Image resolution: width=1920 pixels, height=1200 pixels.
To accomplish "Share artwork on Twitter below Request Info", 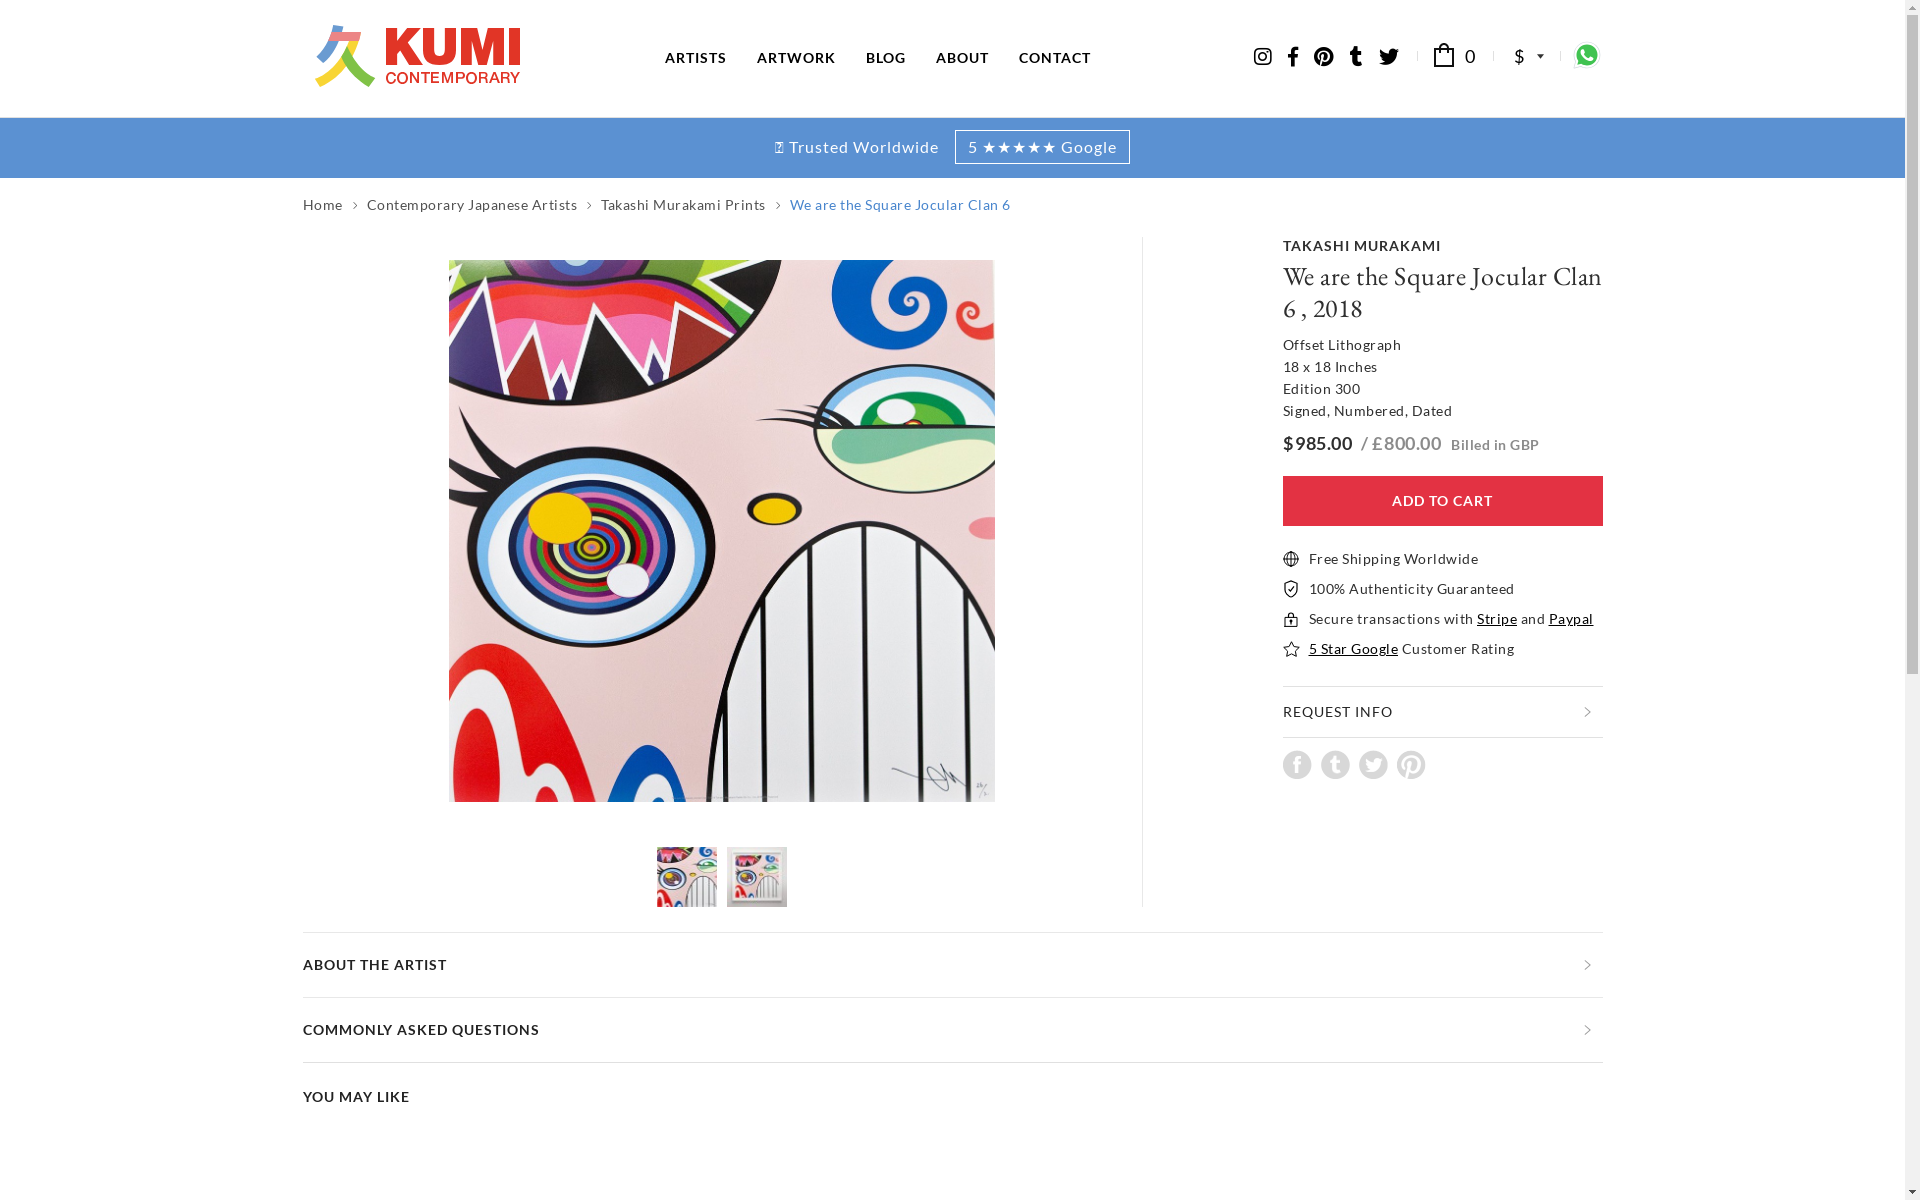I will coord(1373,765).
